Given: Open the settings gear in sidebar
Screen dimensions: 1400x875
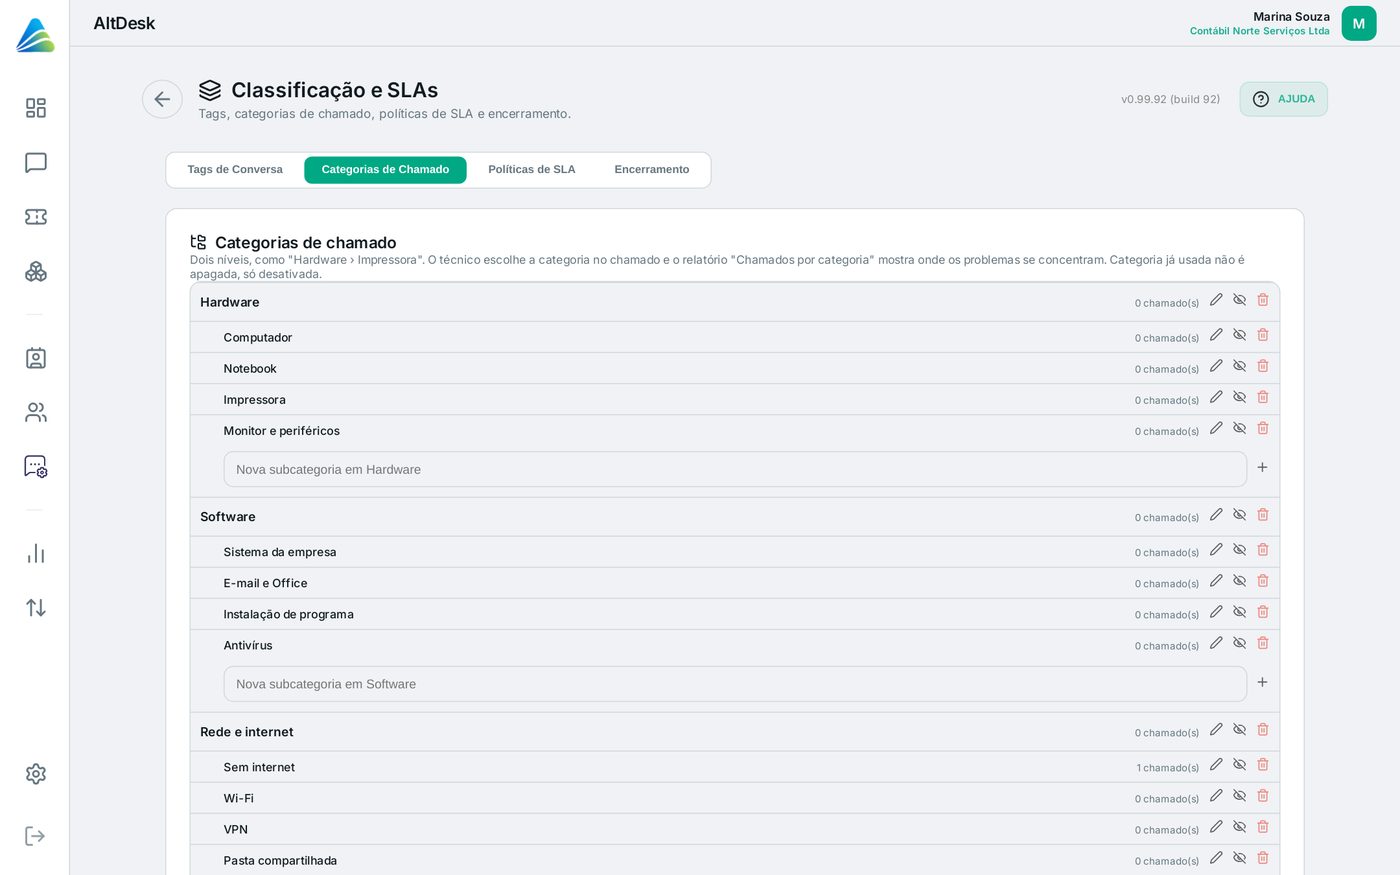Looking at the screenshot, I should tap(36, 774).
